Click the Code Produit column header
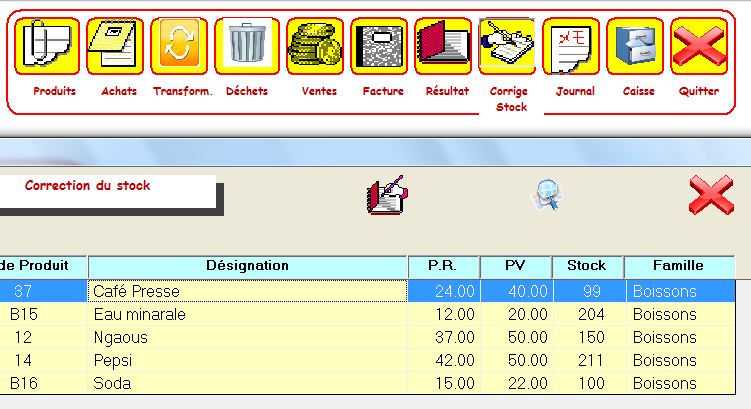Viewport: 751px width, 409px height. coord(43,266)
